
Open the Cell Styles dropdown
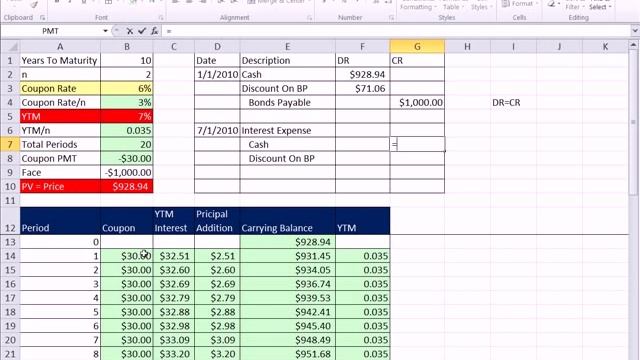(x=481, y=7)
